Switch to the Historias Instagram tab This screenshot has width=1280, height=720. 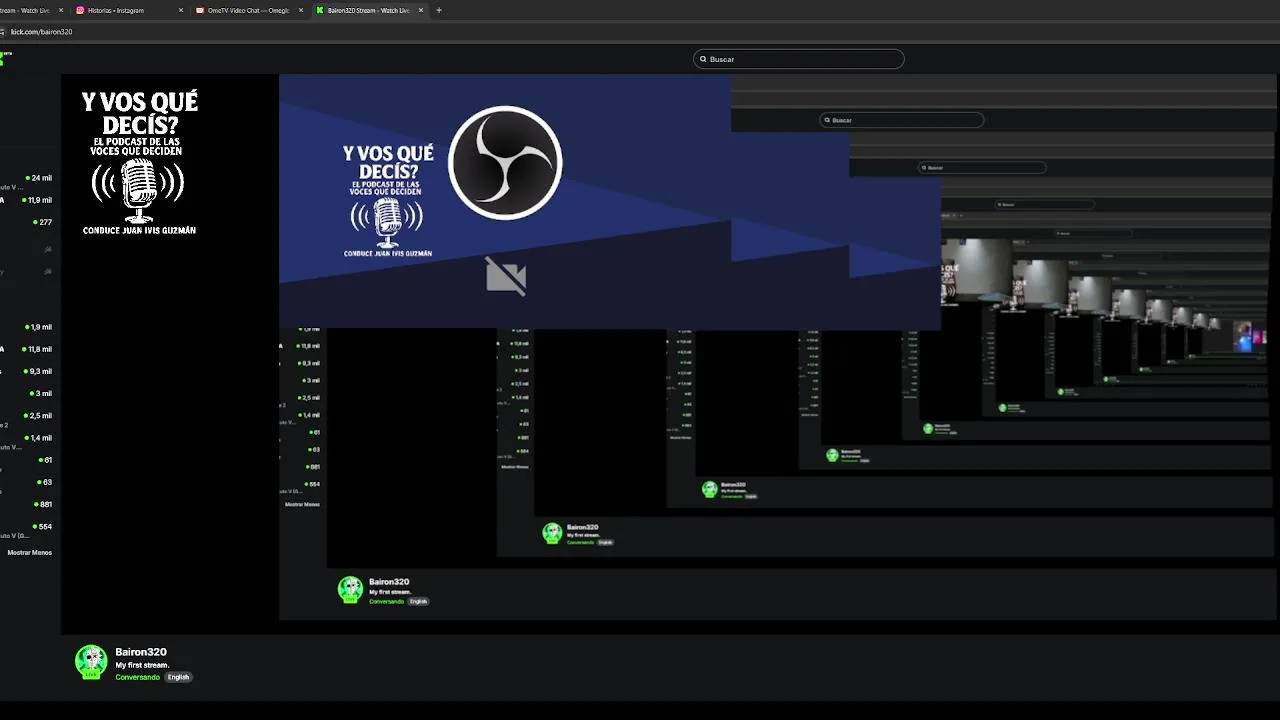point(130,10)
